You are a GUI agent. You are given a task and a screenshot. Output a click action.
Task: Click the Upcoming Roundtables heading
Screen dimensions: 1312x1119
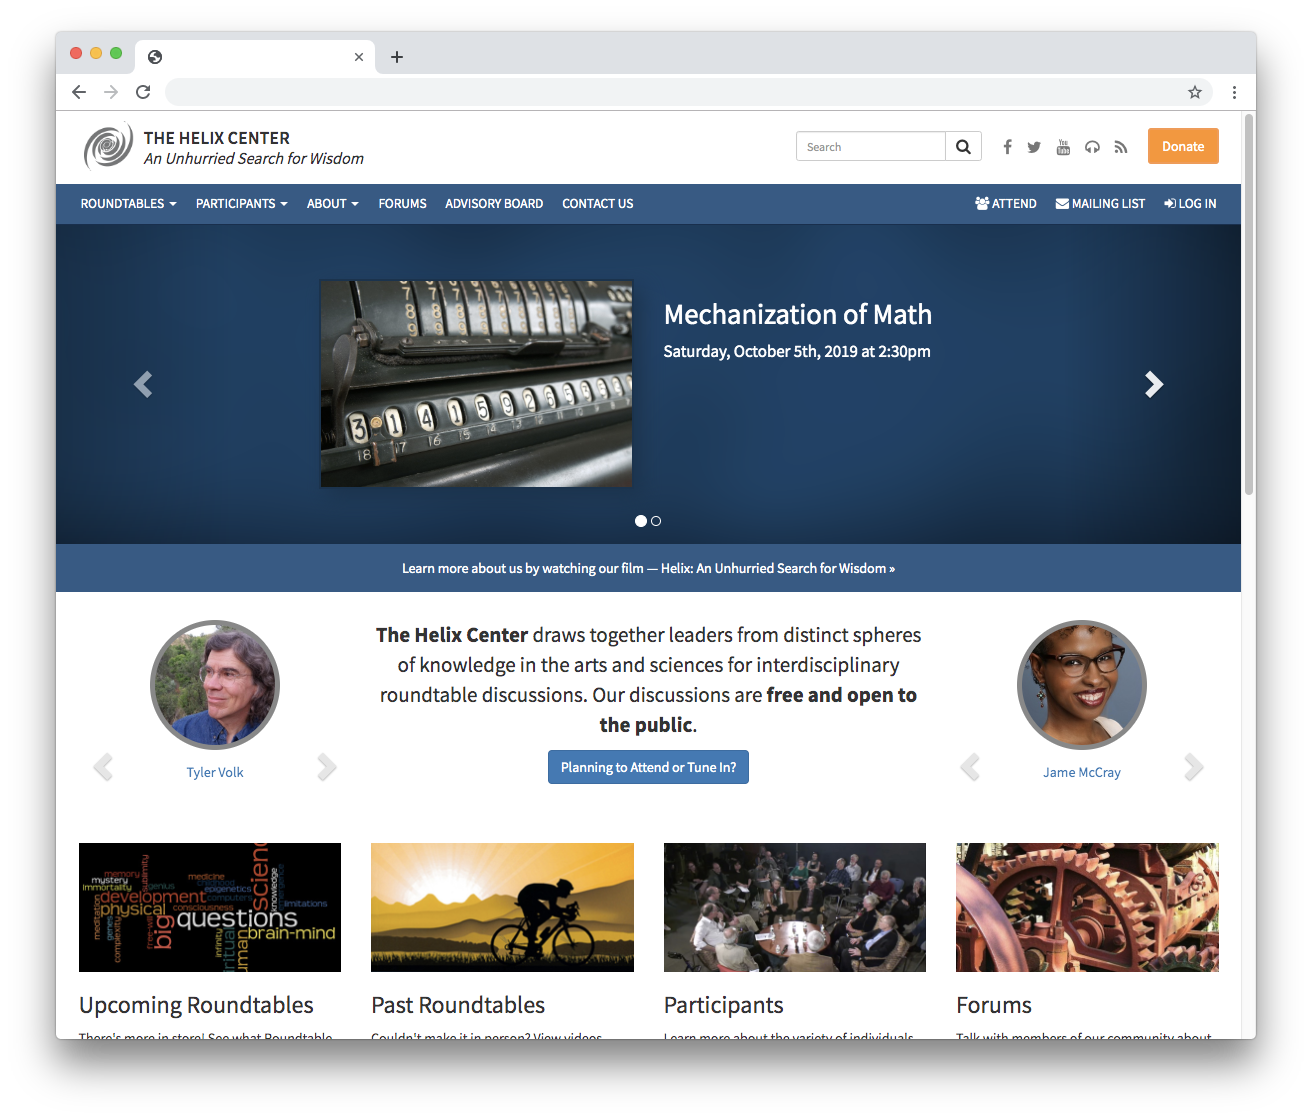[196, 1005]
